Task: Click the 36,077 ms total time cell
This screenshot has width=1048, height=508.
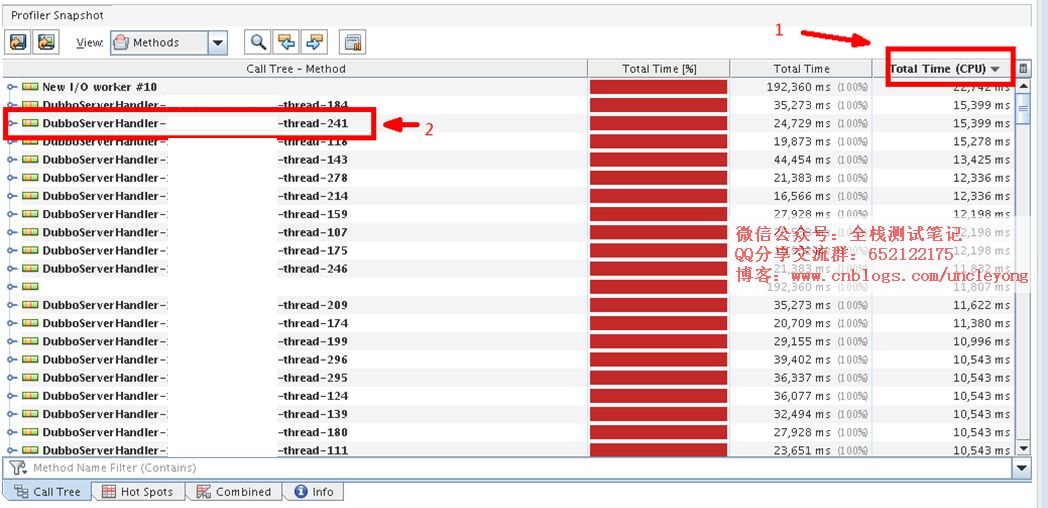Action: point(802,396)
